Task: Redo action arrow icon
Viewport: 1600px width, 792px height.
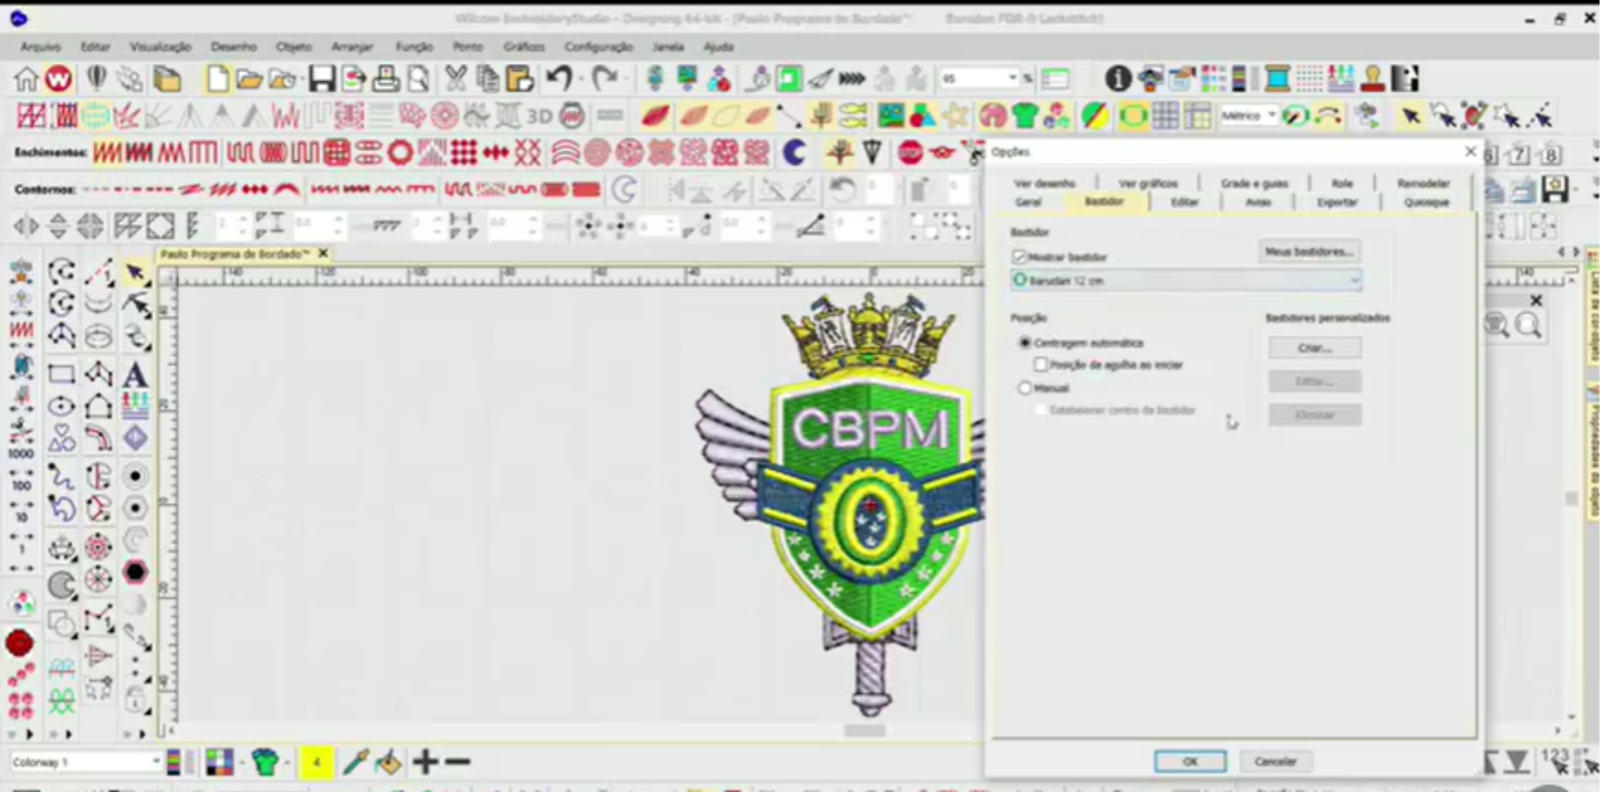Action: coord(604,78)
